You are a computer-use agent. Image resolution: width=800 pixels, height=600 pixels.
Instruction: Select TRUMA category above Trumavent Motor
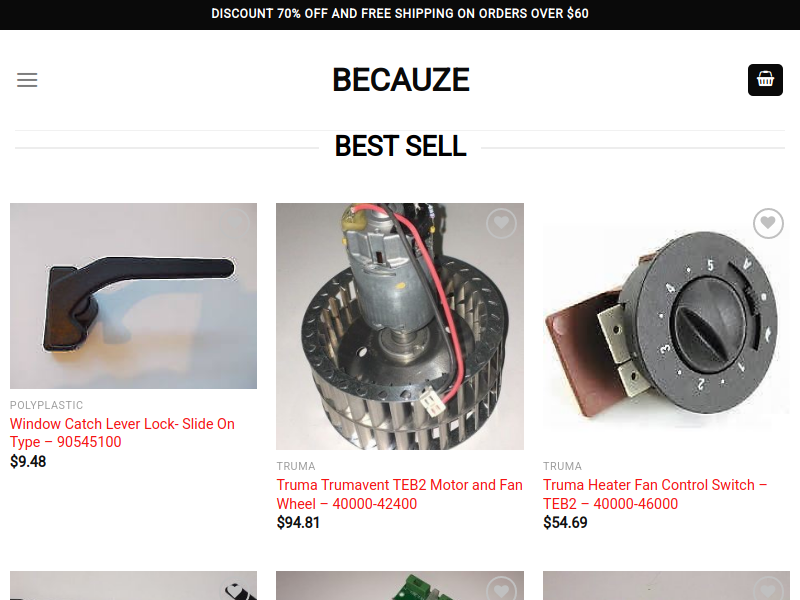(296, 466)
